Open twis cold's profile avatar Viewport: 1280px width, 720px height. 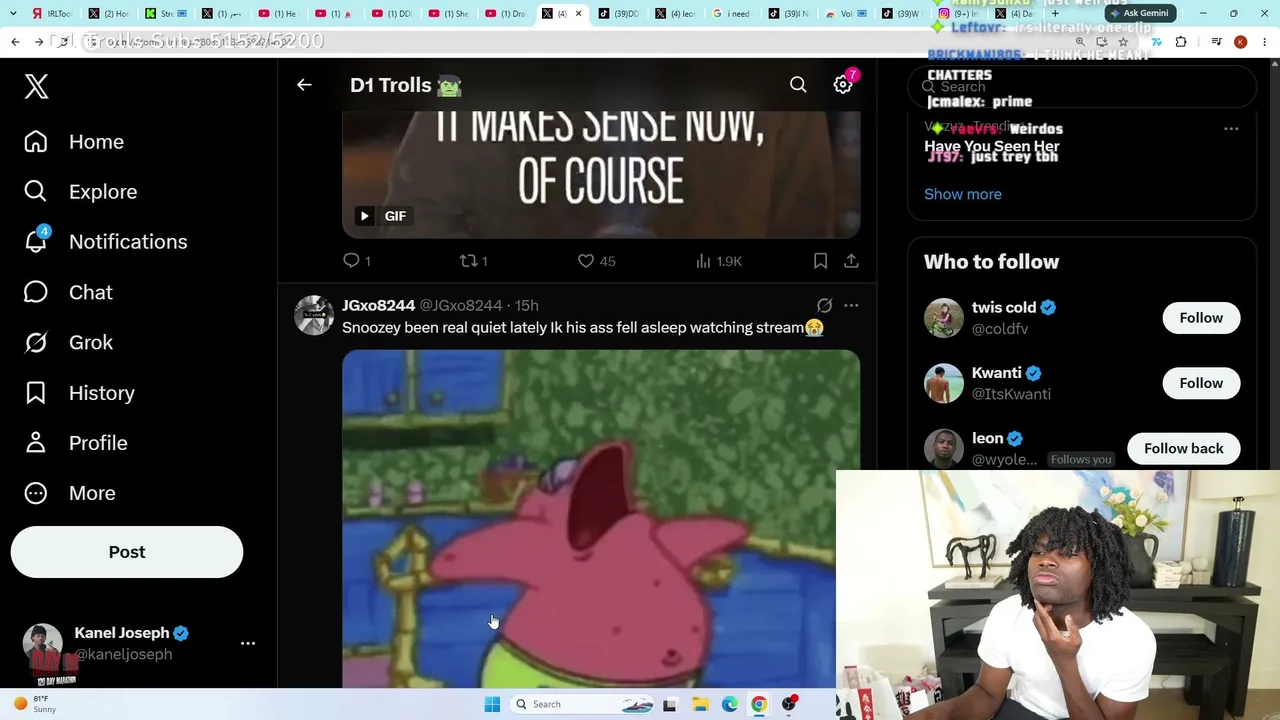(944, 318)
